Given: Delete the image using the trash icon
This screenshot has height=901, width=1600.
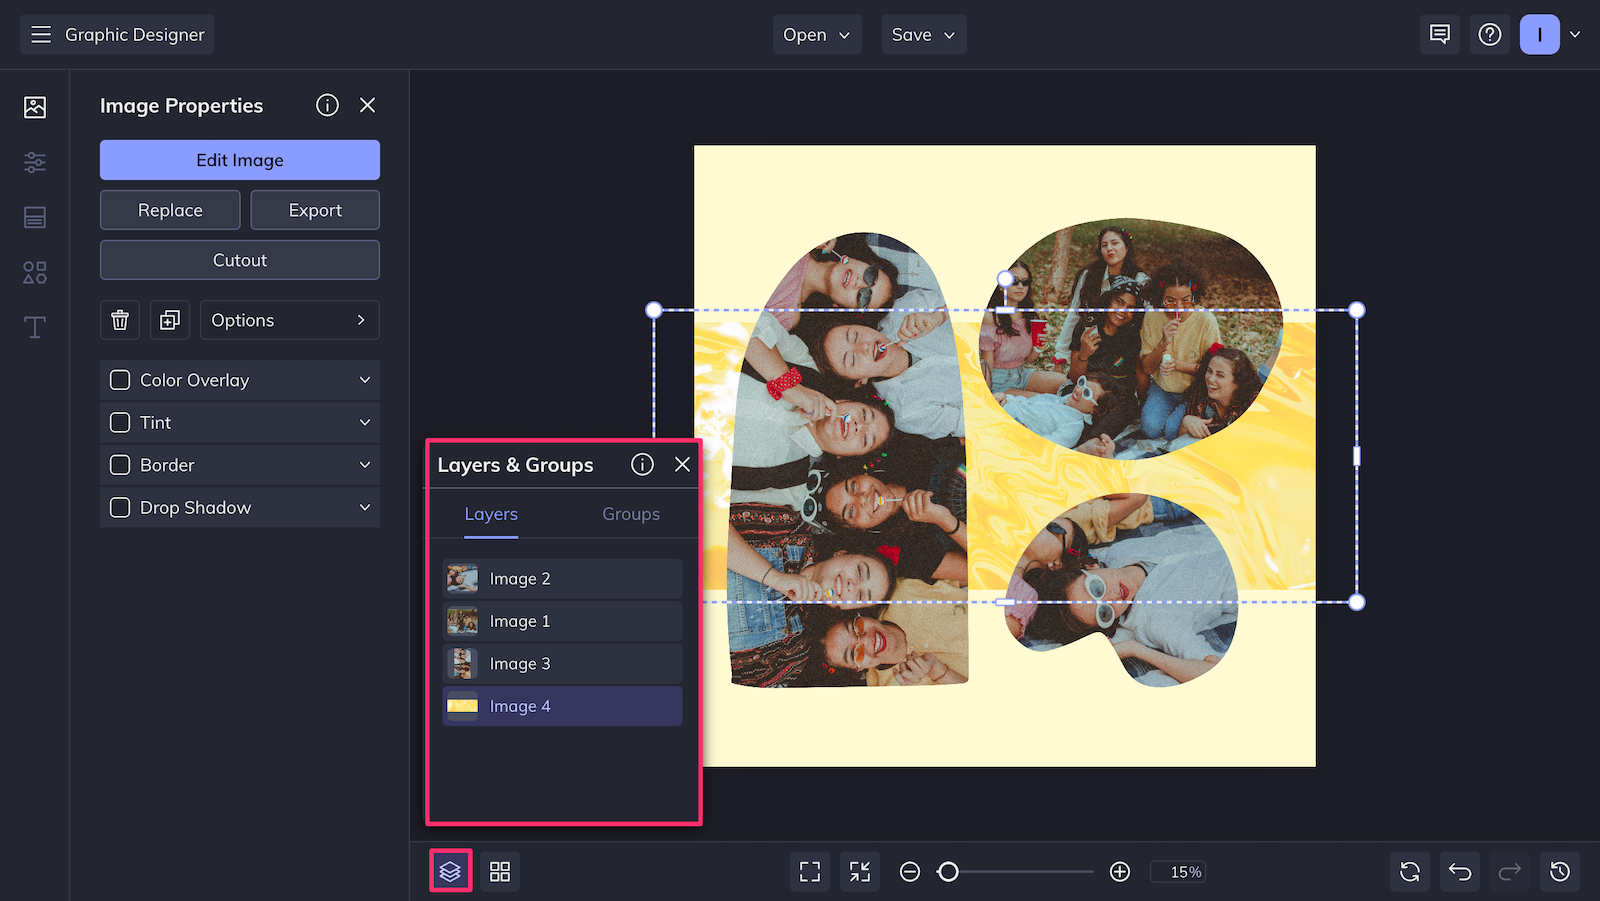Looking at the screenshot, I should [x=120, y=320].
